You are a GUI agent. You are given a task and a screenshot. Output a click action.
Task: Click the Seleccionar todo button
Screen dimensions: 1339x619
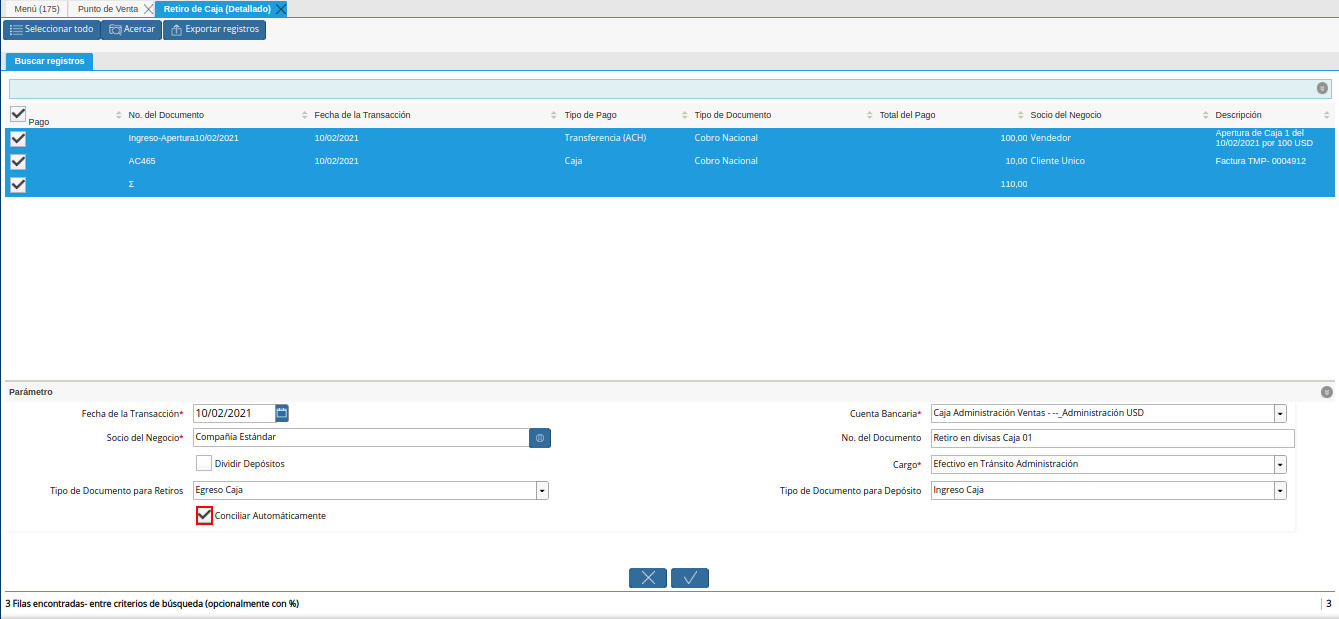point(51,30)
